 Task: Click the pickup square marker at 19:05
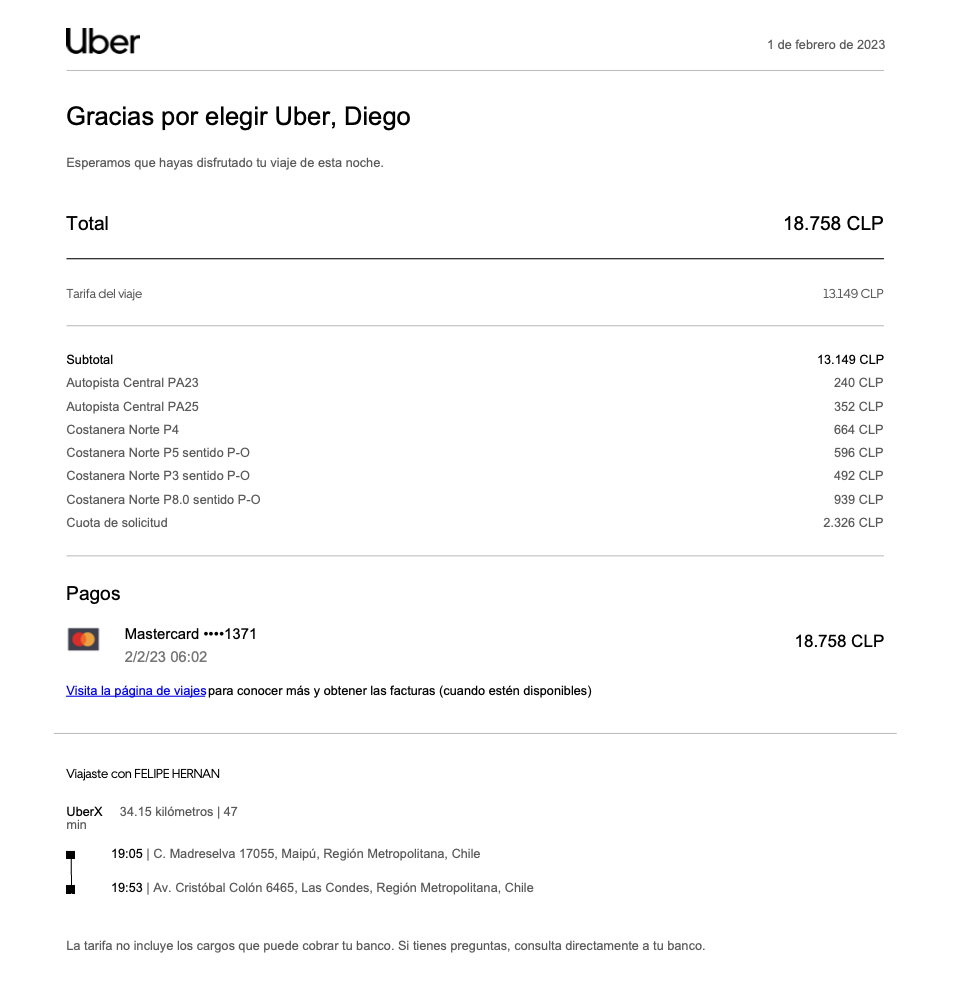coord(70,855)
